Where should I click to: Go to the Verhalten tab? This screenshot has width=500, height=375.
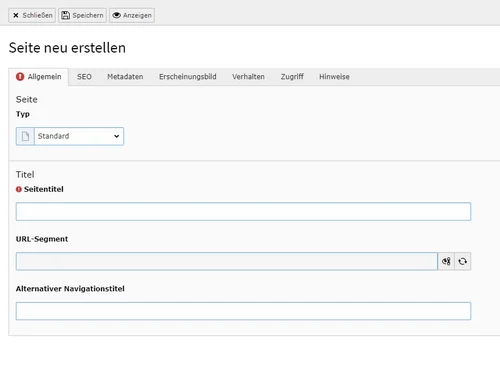tap(248, 77)
